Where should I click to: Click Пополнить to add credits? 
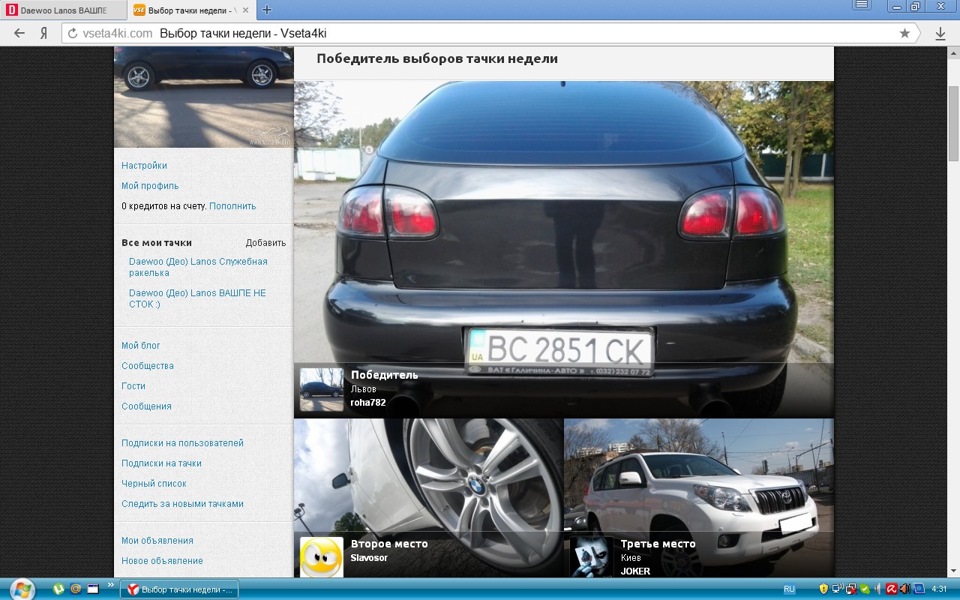(x=233, y=206)
